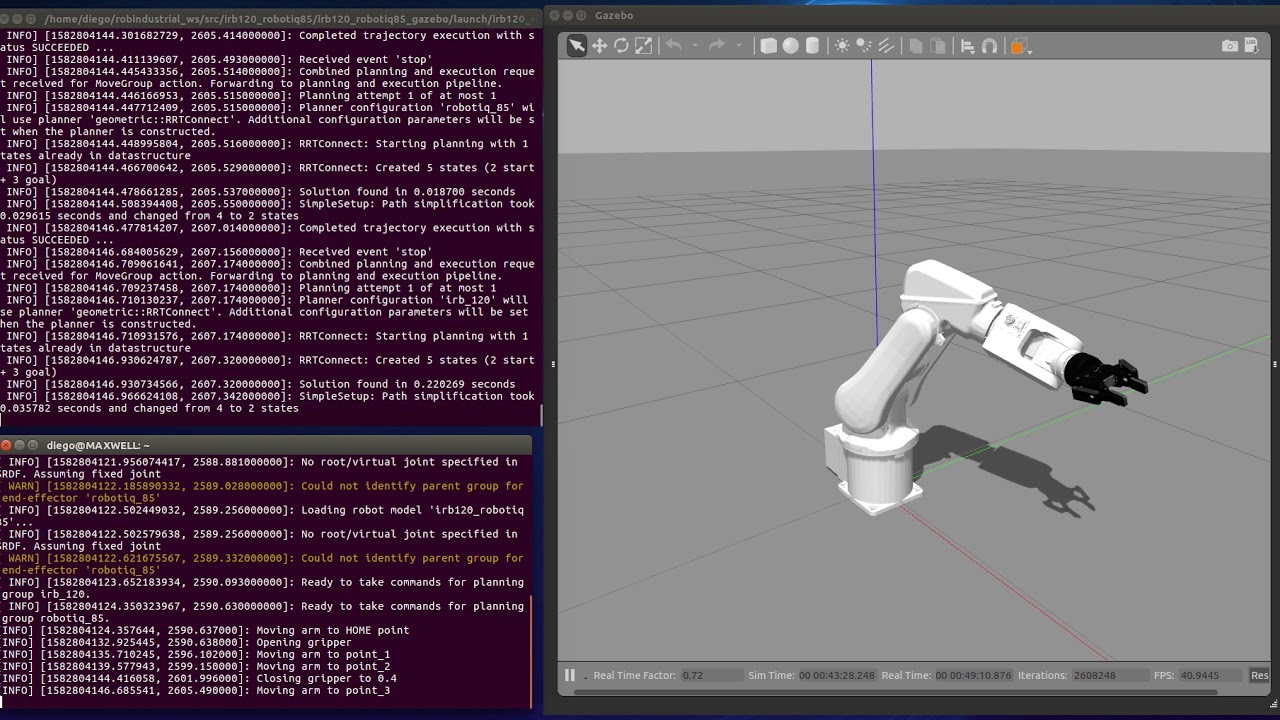The height and width of the screenshot is (720, 1280).
Task: Click the Real Time Factor value field
Action: tap(711, 676)
